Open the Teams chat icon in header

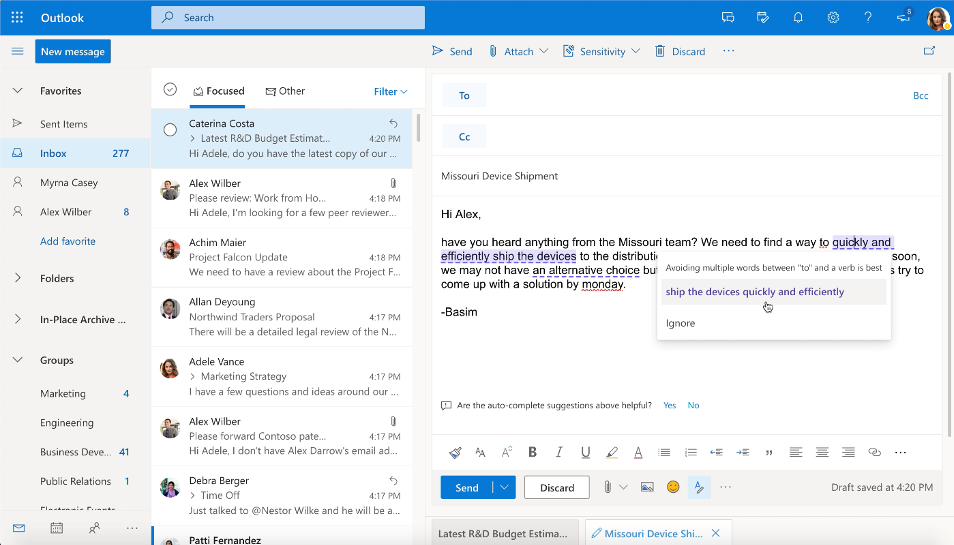[x=728, y=18]
